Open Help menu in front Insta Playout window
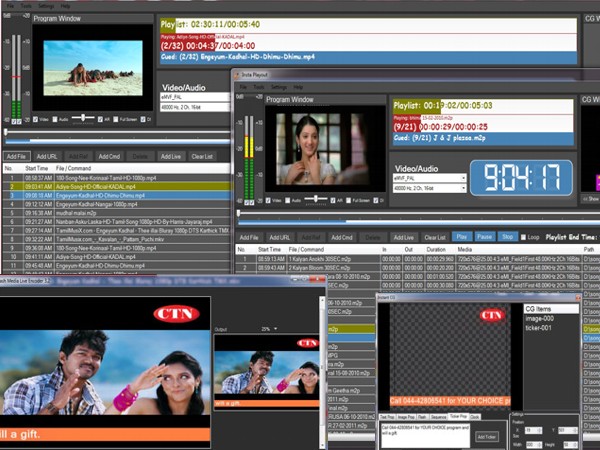The width and height of the screenshot is (600, 450). [x=298, y=87]
